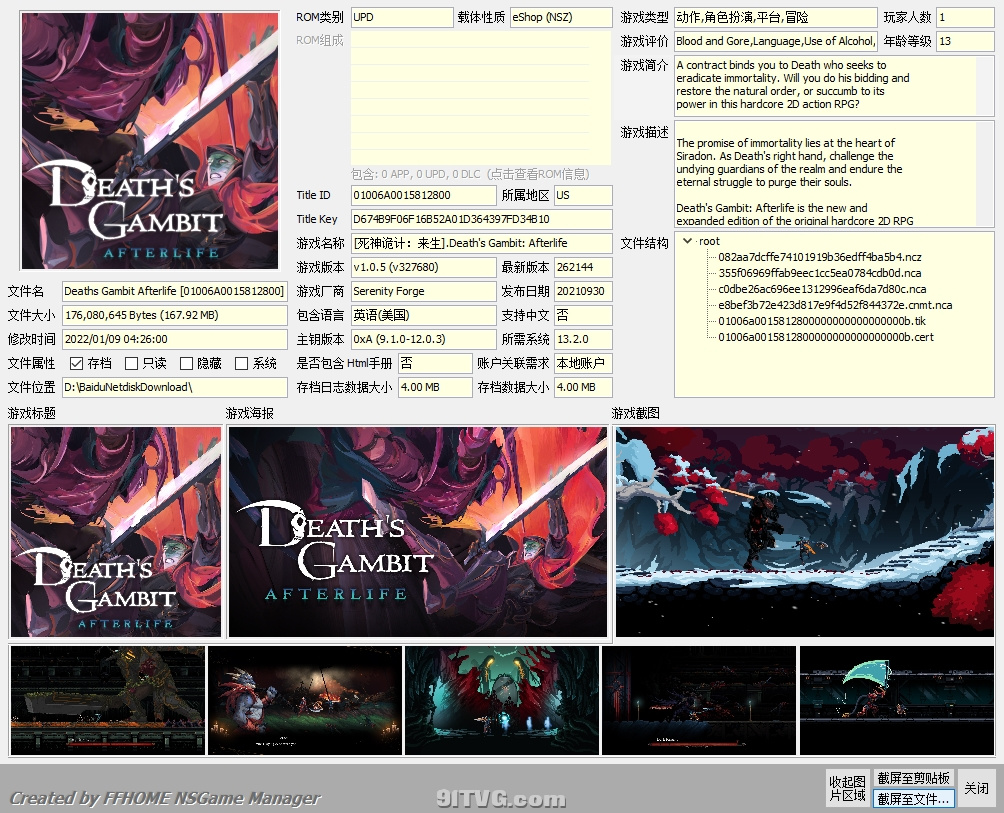Click the 游戏描述 description text box
The height and width of the screenshot is (813, 1004).
[834, 175]
